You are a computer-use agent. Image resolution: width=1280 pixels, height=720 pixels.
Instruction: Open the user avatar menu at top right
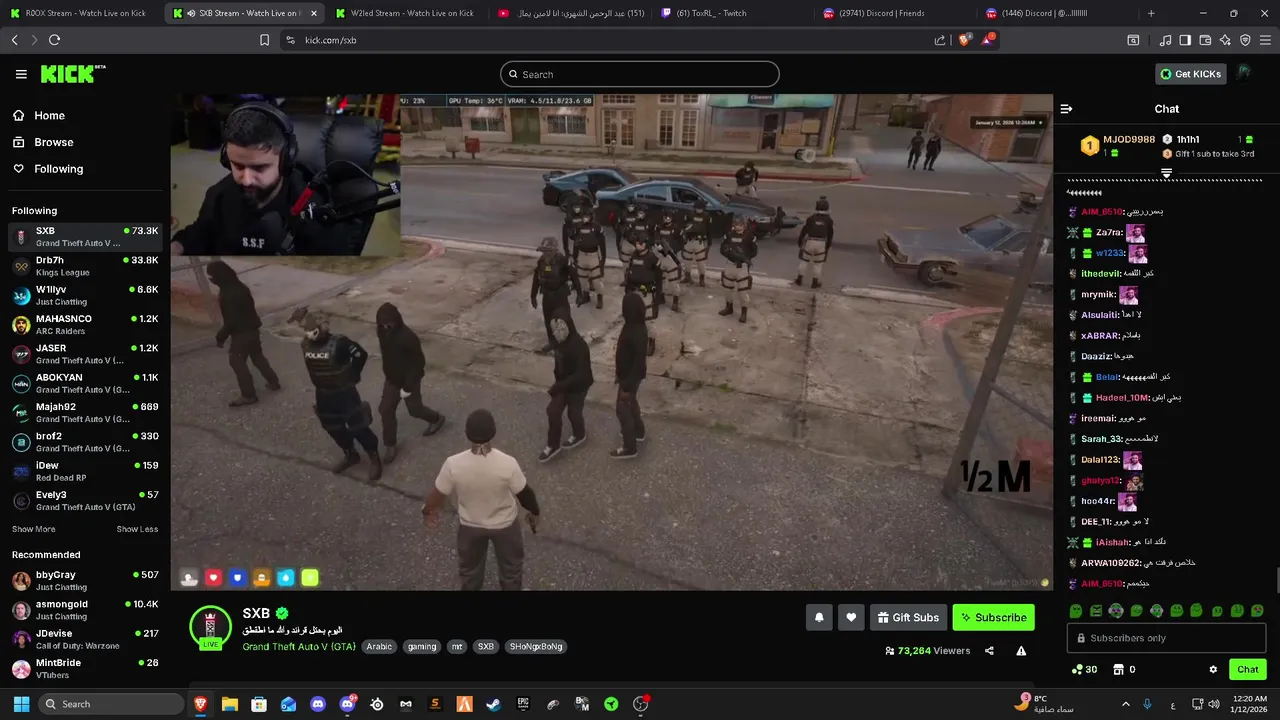pyautogui.click(x=1244, y=74)
